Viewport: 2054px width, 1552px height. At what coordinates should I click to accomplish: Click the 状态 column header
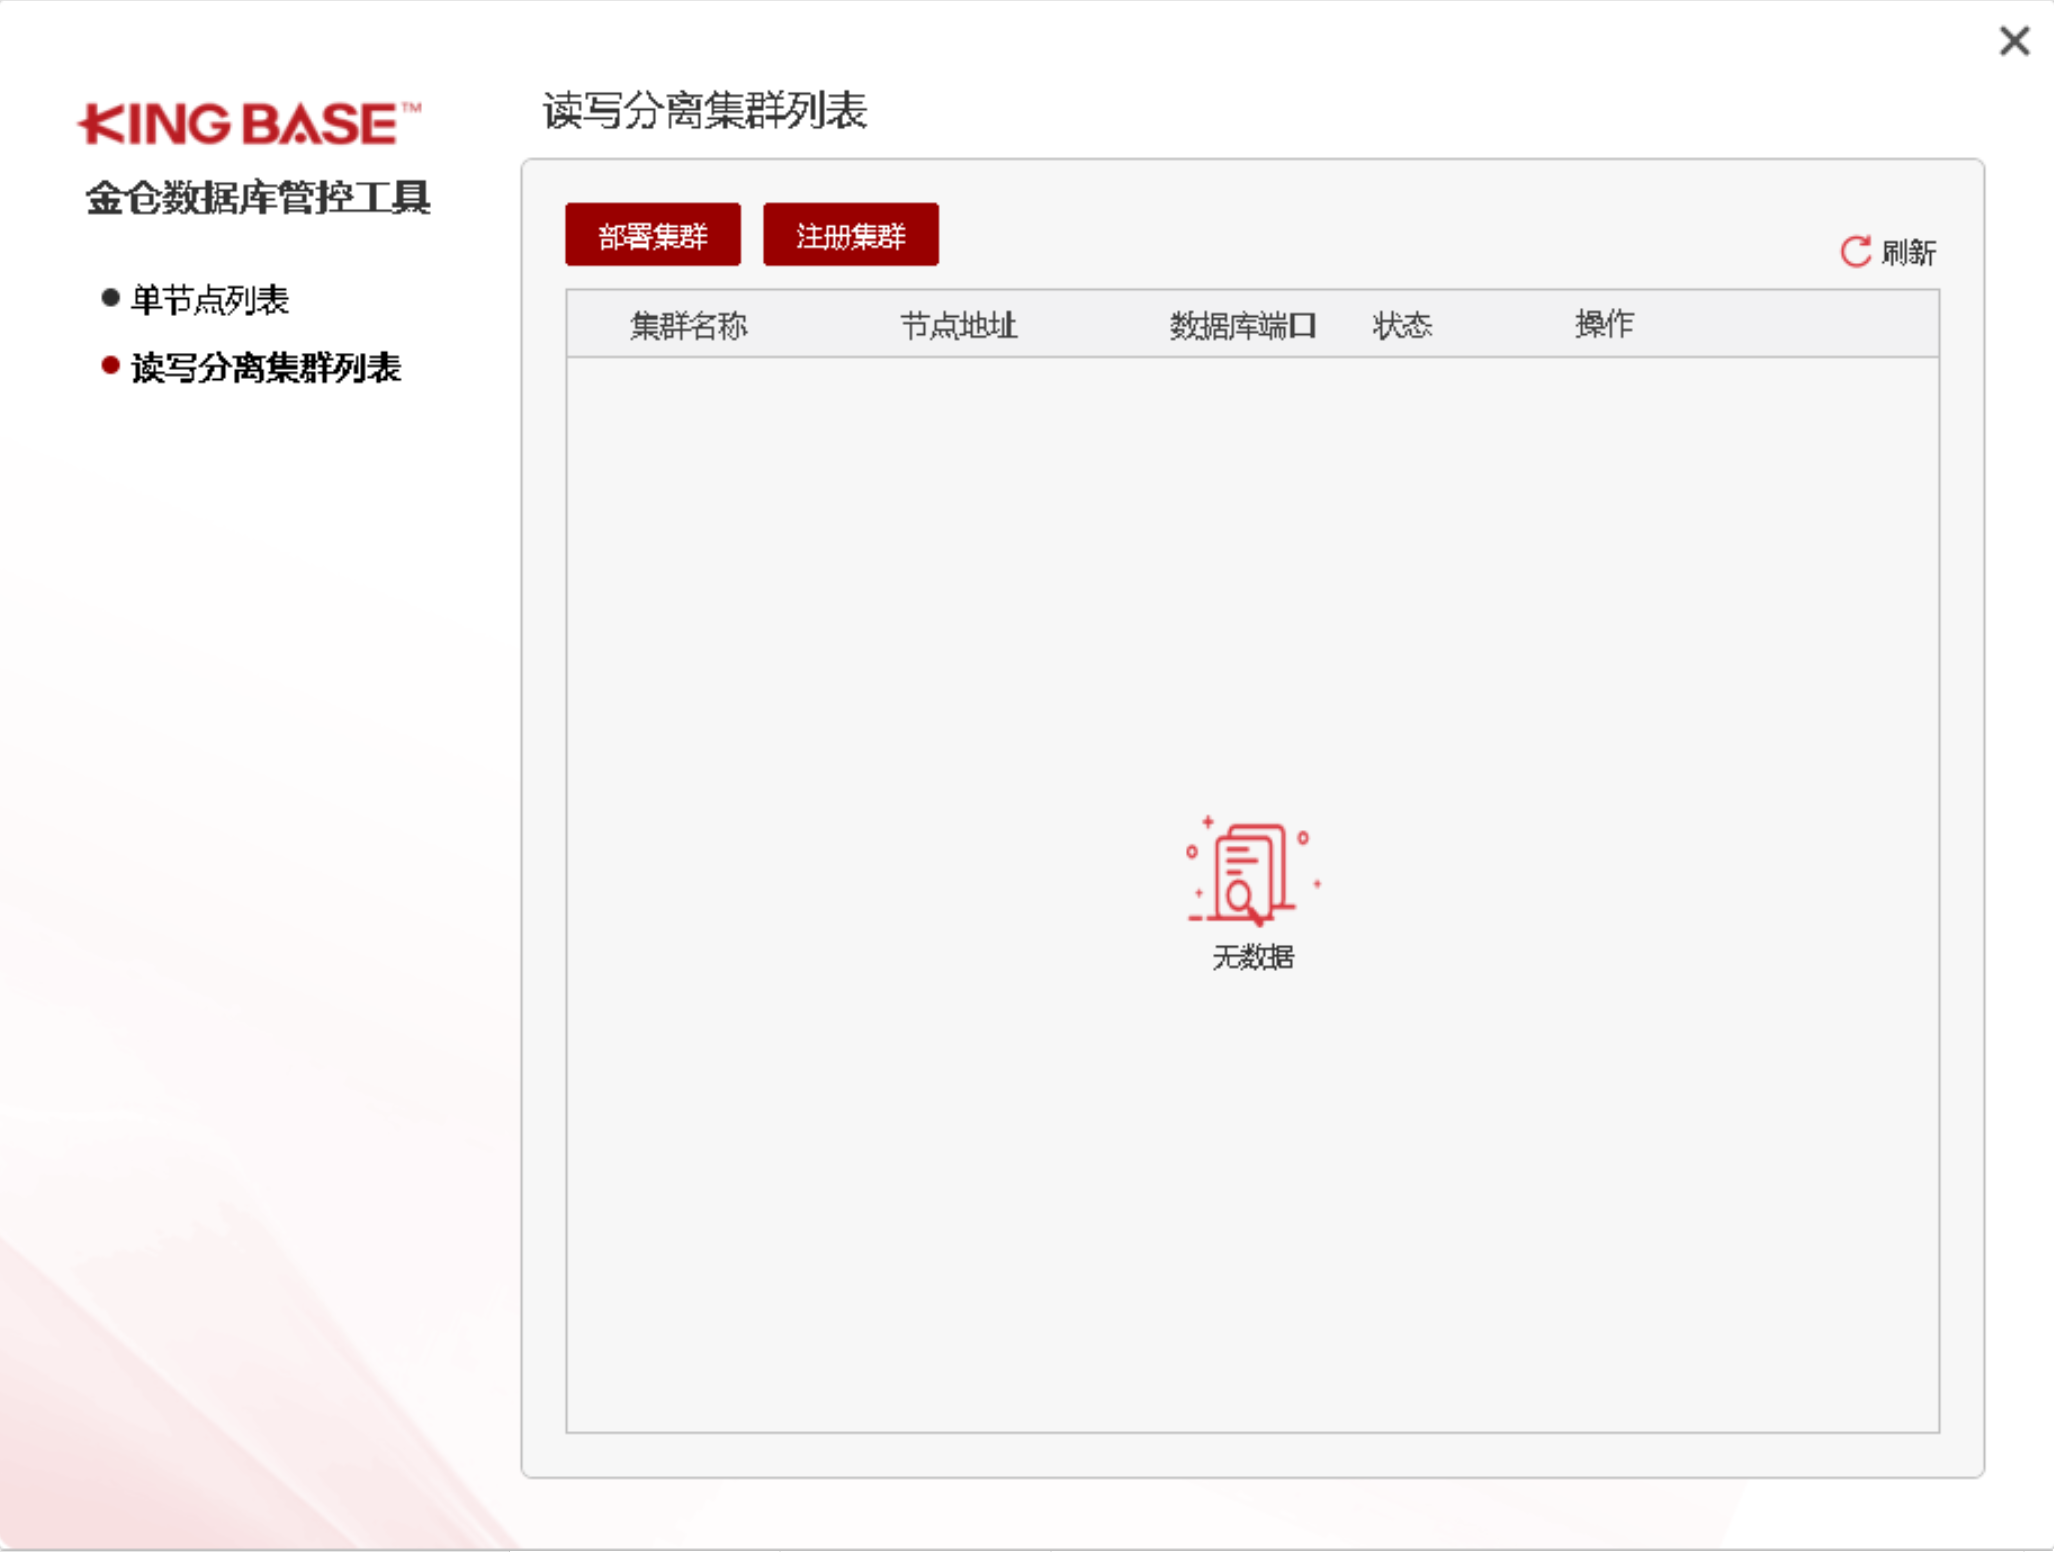coord(1402,325)
